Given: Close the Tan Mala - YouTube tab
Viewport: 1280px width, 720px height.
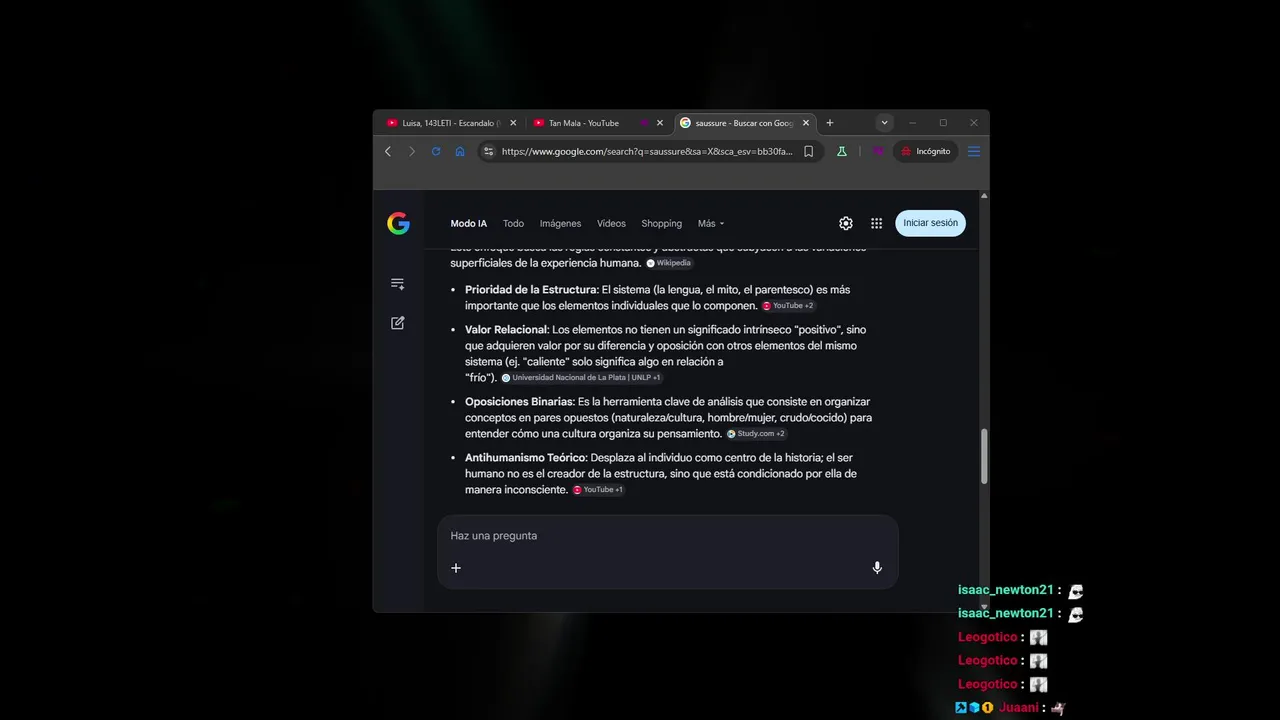Looking at the screenshot, I should pos(659,123).
